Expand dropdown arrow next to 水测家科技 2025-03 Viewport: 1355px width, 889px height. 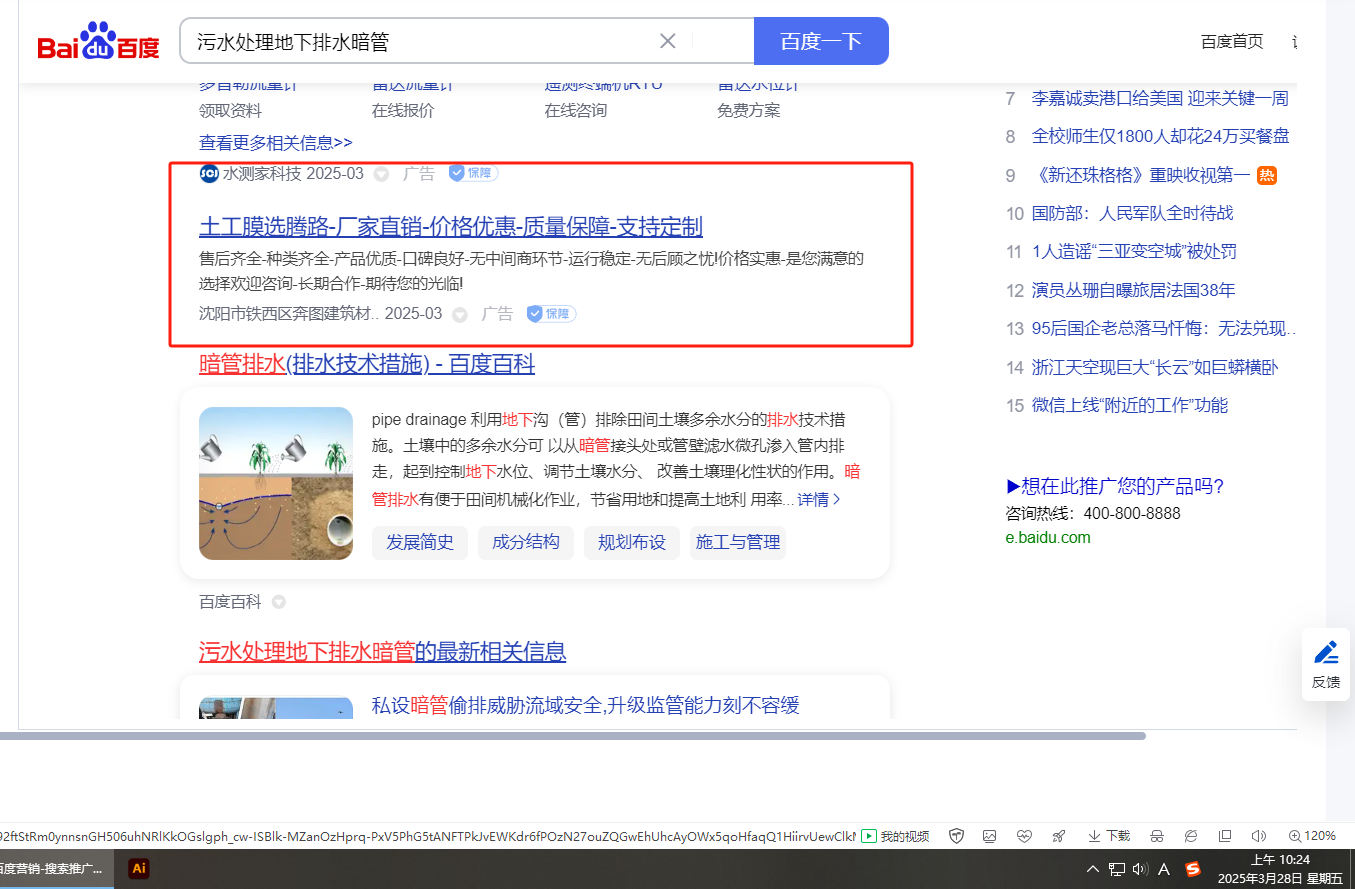coord(381,174)
